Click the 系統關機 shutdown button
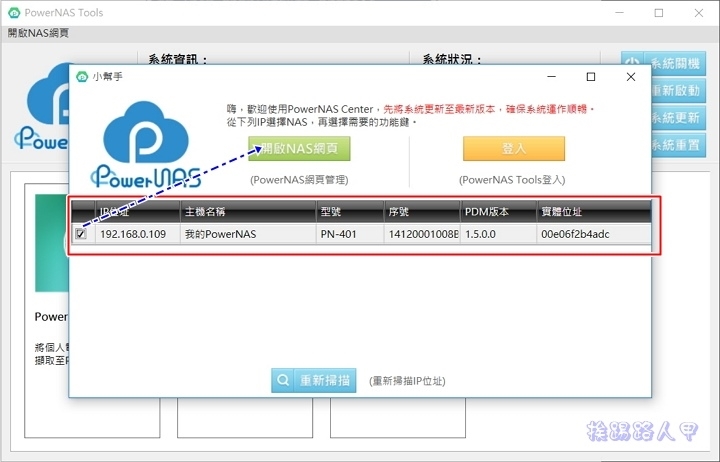The image size is (720, 462). (664, 64)
